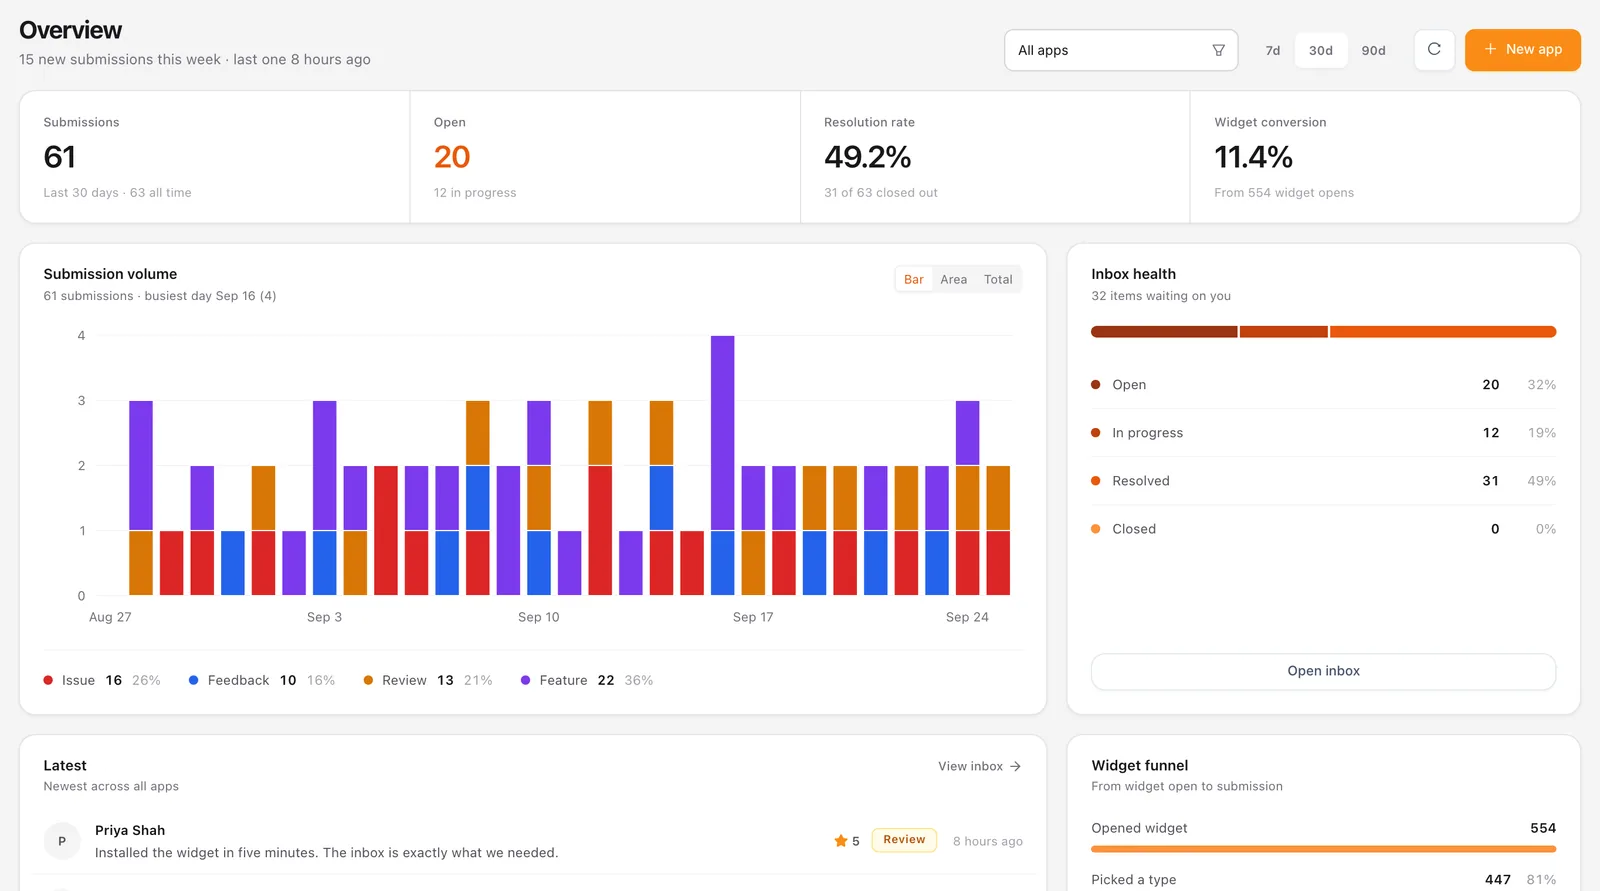Click the Inbox health stacked status bar
This screenshot has height=891, width=1600.
click(1323, 332)
